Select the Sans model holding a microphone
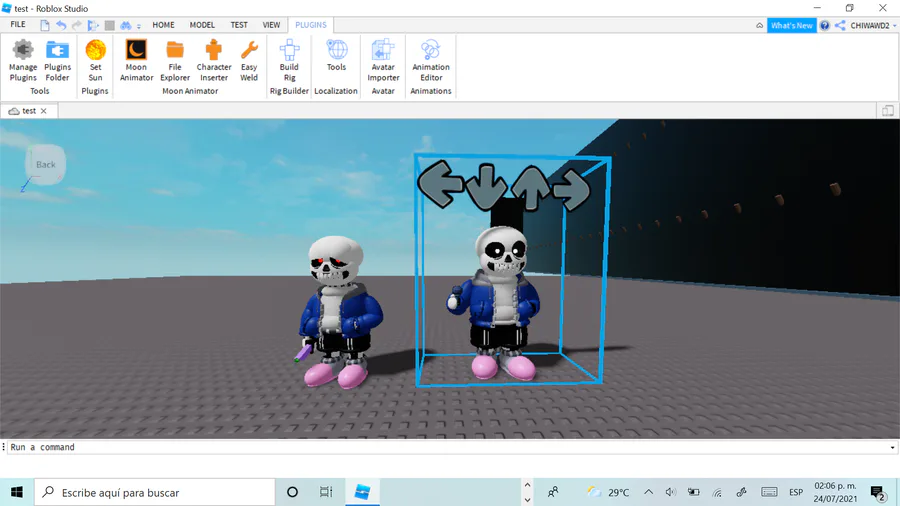Screen dimensions: 900x506 [496, 303]
